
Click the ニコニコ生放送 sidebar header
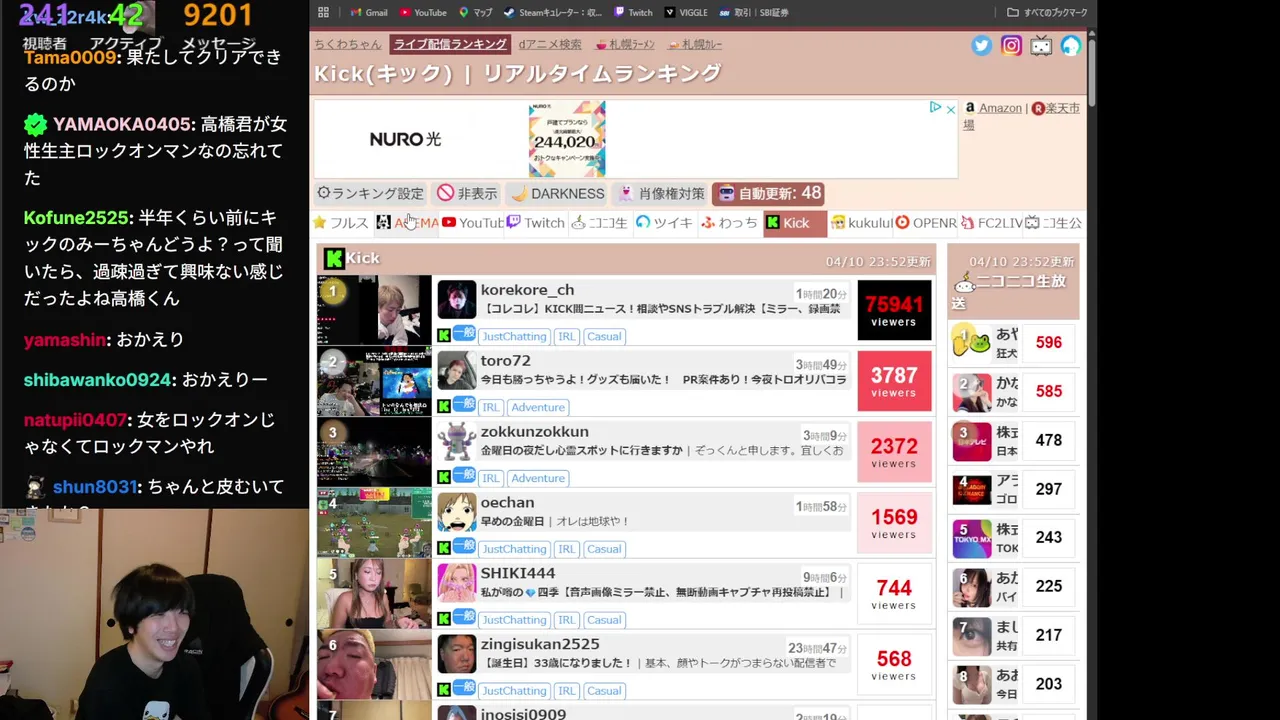(x=1013, y=282)
